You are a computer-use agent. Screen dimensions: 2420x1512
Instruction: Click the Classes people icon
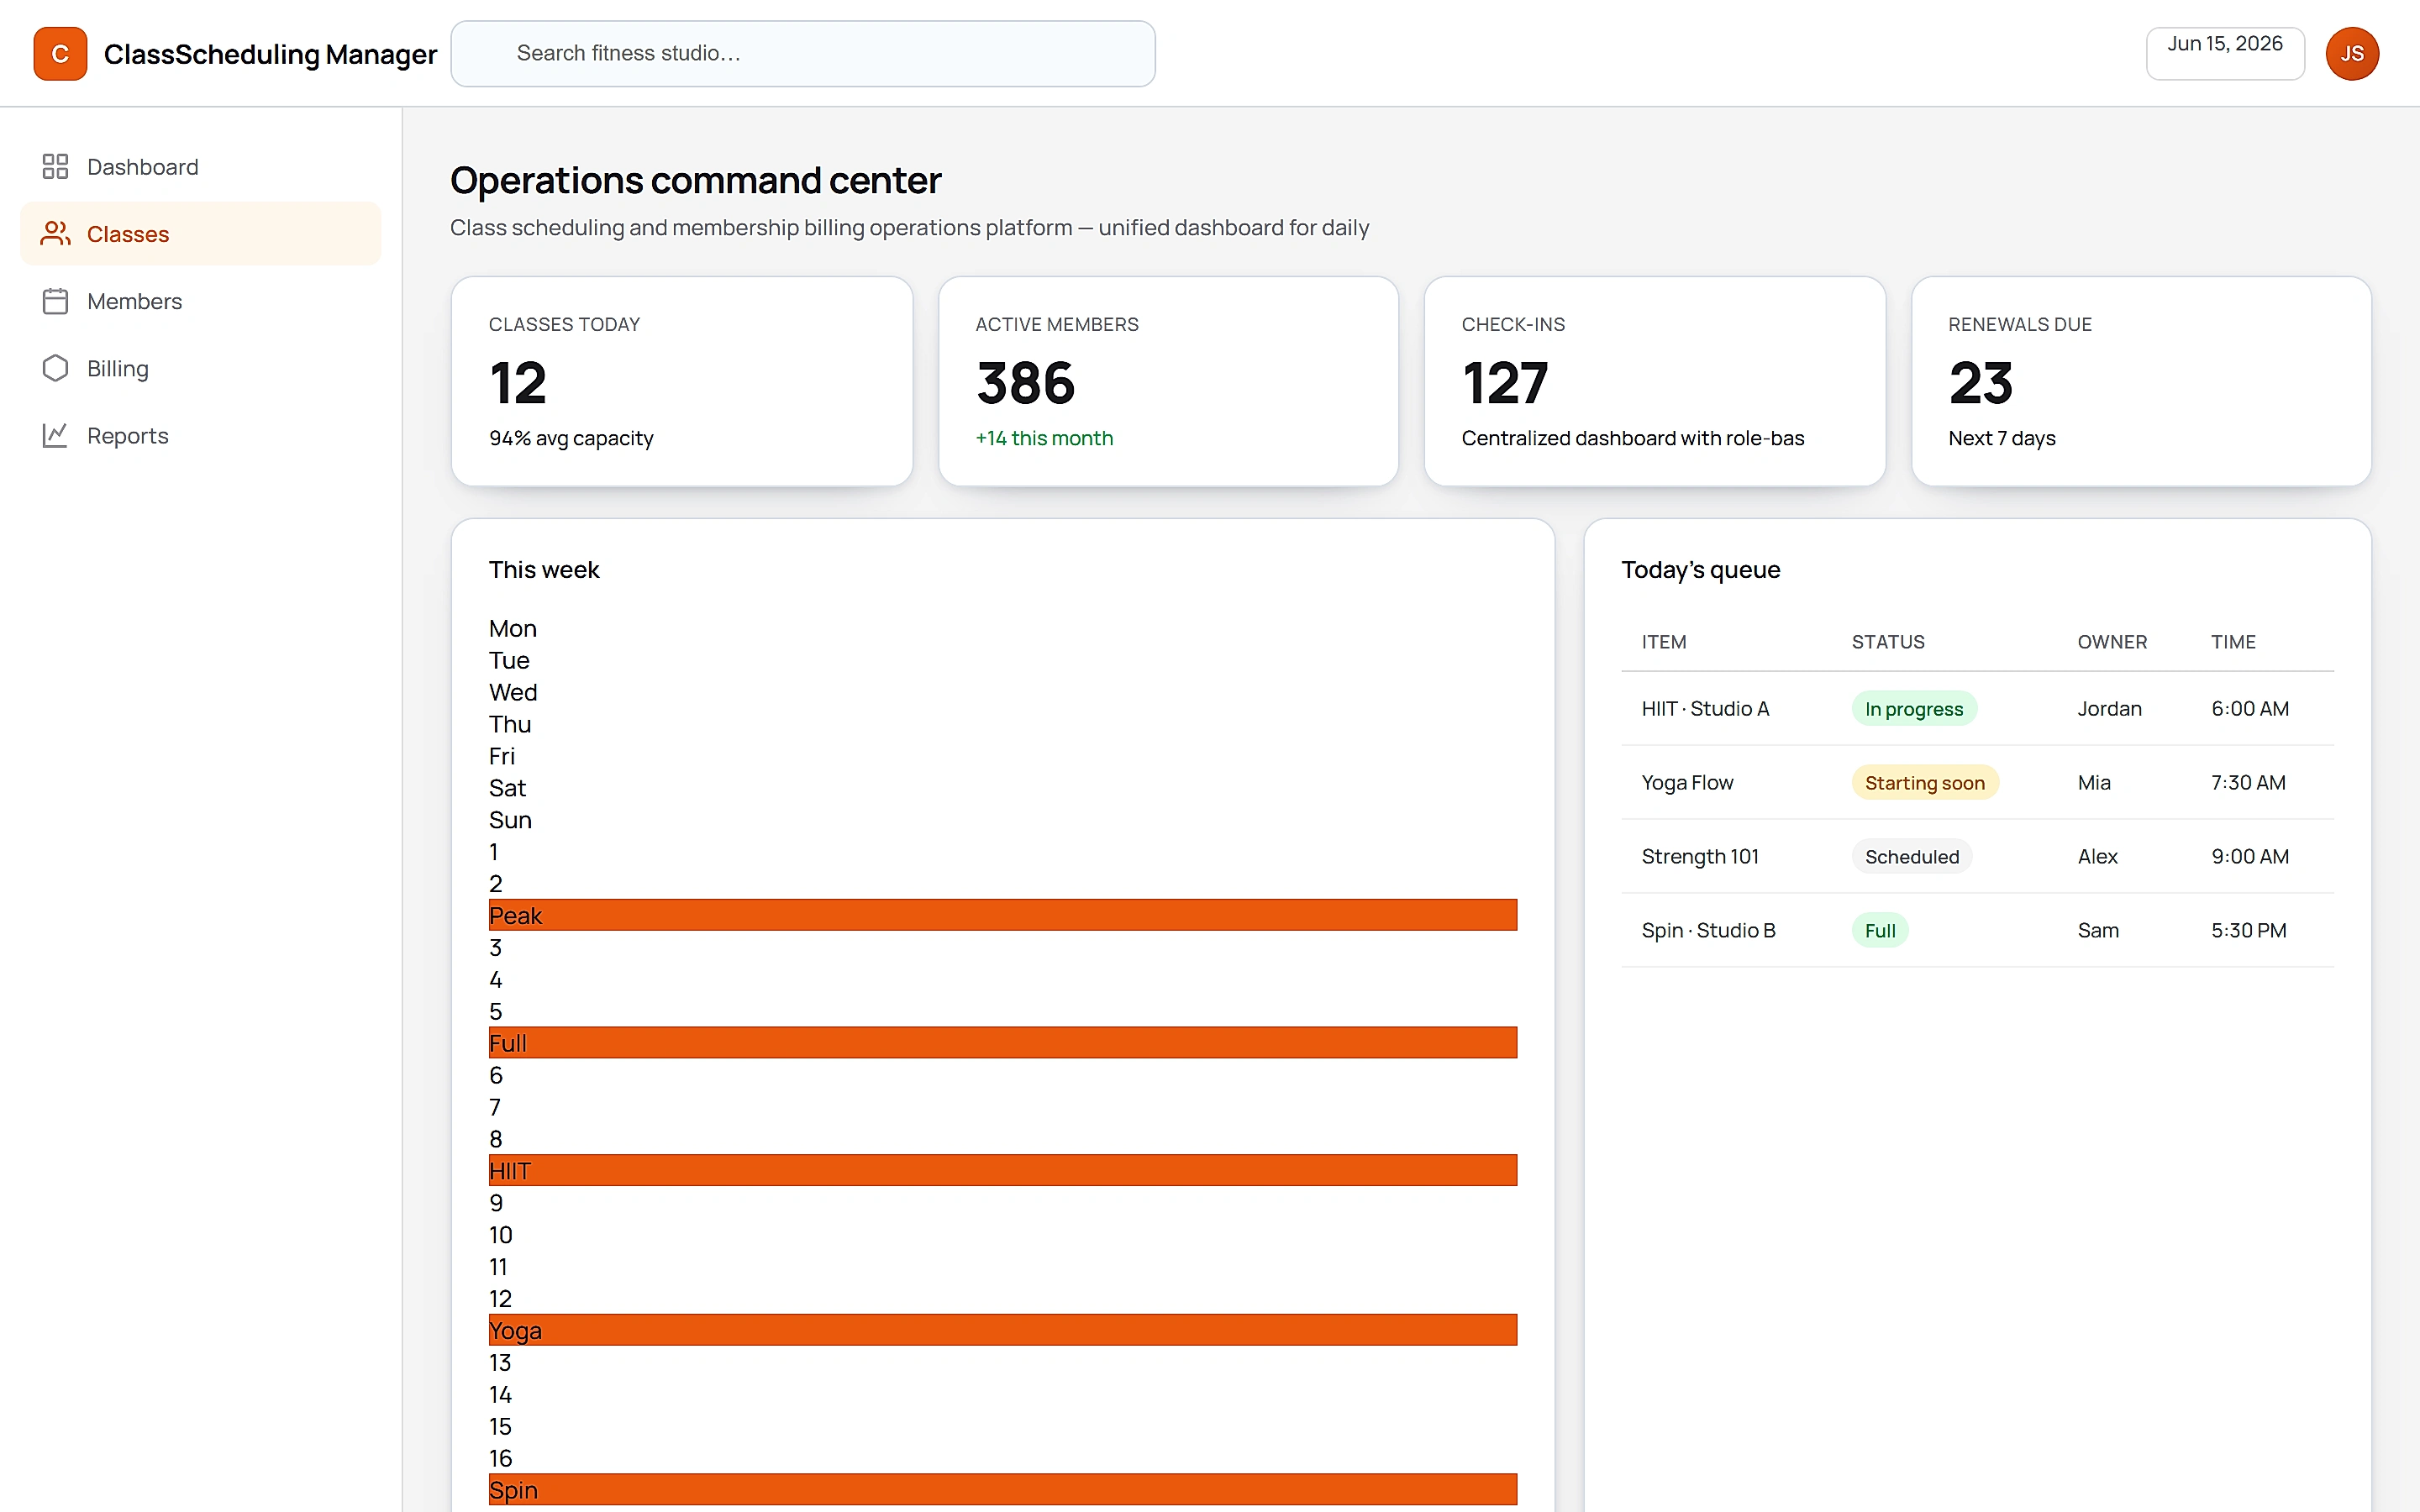pyautogui.click(x=55, y=233)
